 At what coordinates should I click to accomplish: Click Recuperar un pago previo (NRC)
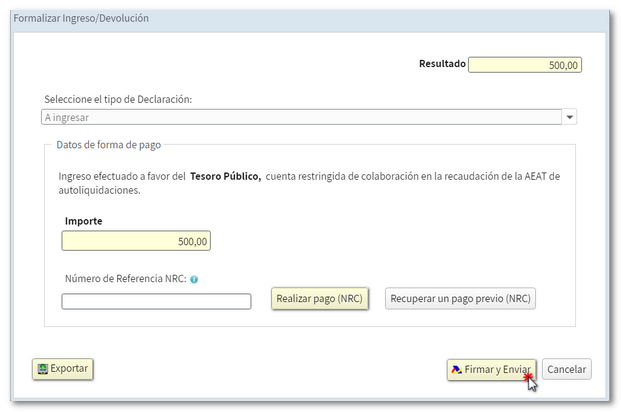[460, 299]
